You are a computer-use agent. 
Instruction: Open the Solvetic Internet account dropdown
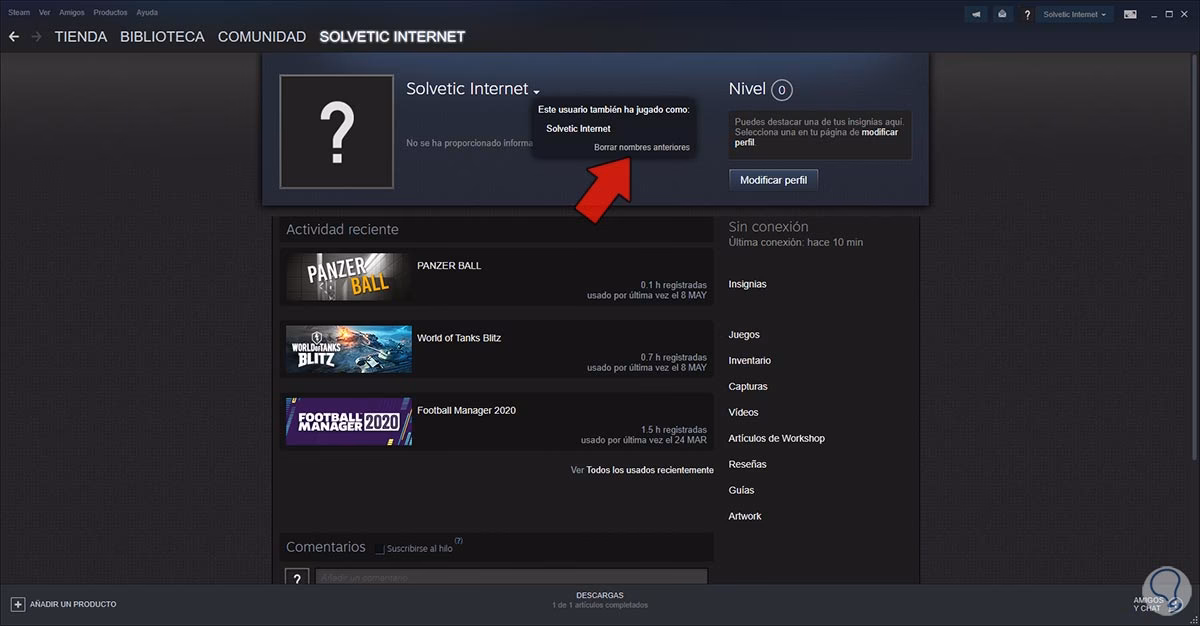click(x=1076, y=14)
